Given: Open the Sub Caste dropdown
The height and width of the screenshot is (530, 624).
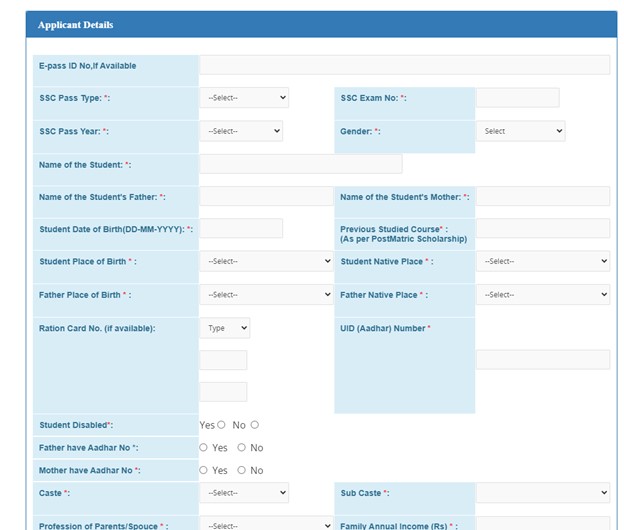Looking at the screenshot, I should [543, 493].
